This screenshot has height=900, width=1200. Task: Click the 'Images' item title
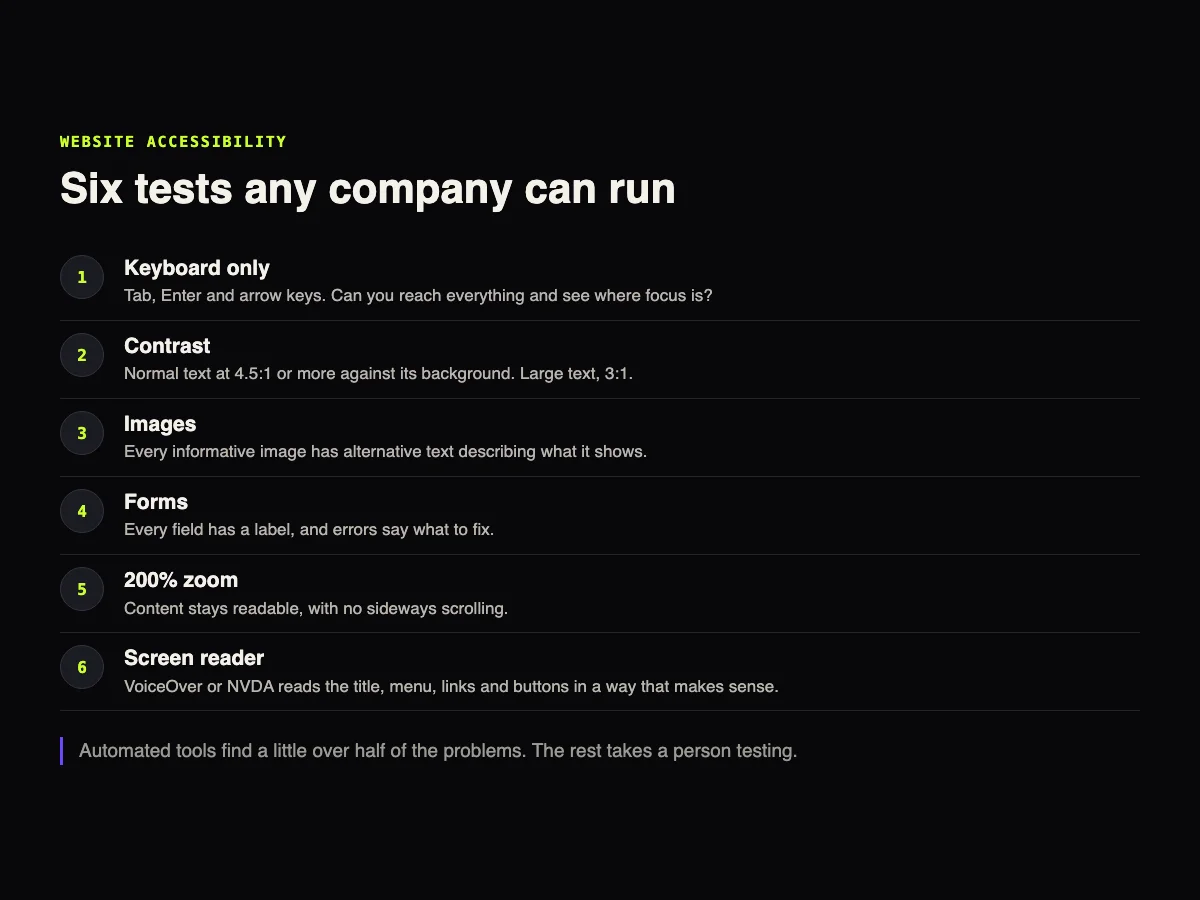[x=160, y=424]
